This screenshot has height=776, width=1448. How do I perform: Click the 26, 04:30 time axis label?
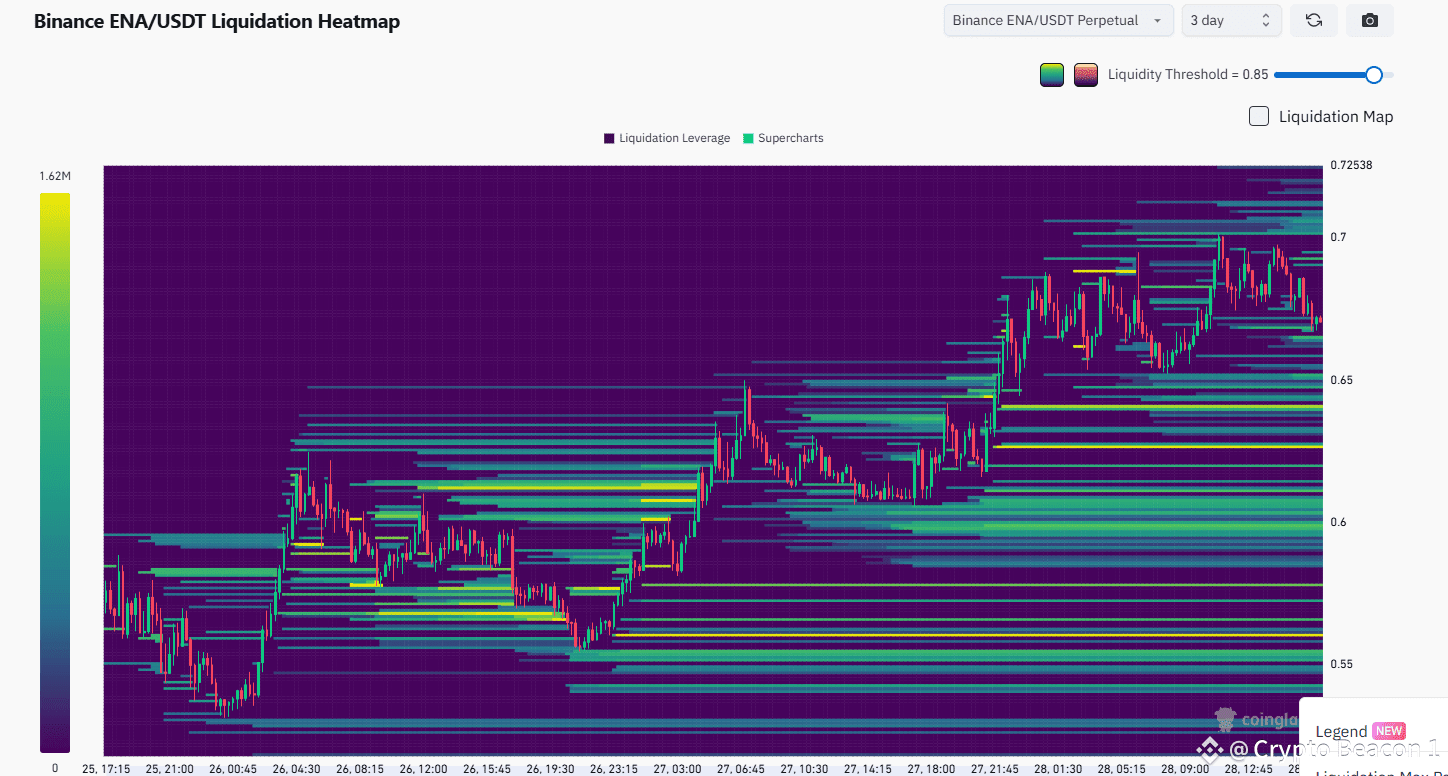tap(296, 769)
